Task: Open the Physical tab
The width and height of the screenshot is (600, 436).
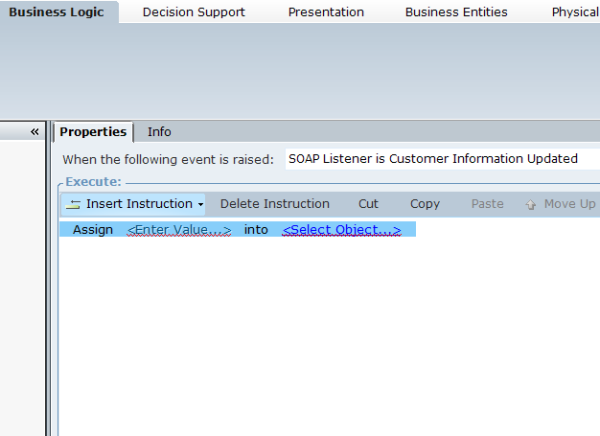Action: click(x=575, y=12)
